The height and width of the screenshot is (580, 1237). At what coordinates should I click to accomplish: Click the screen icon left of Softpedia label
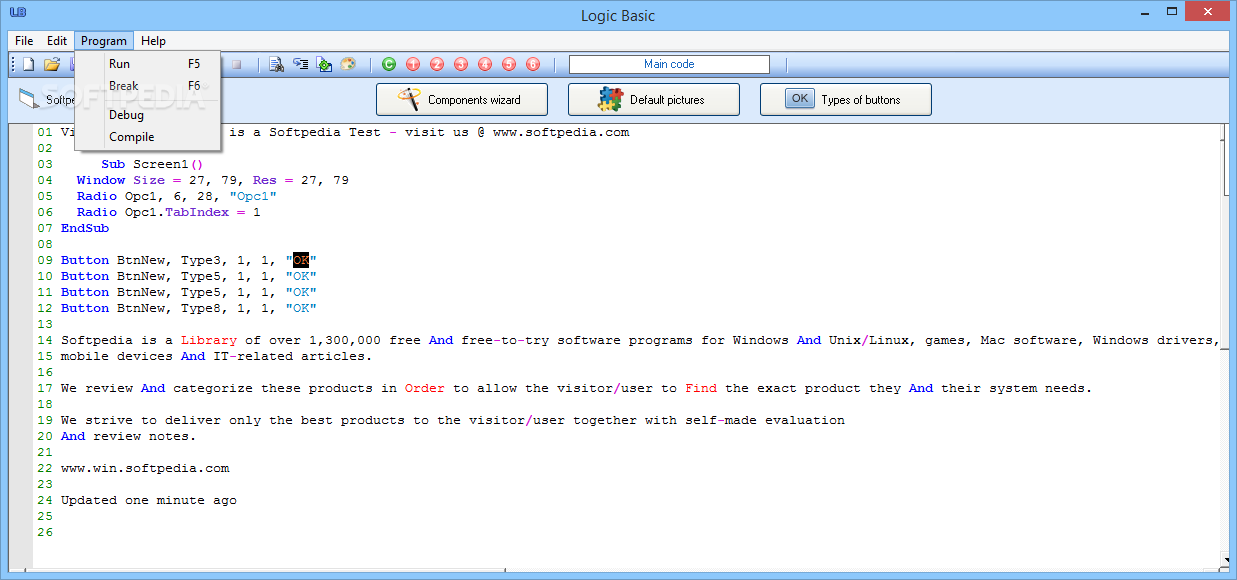click(29, 99)
